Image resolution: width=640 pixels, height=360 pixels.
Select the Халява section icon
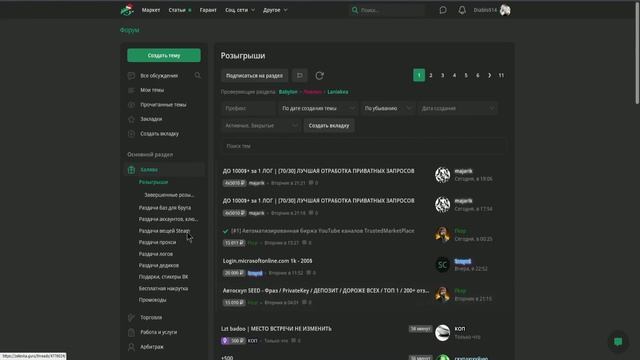[131, 170]
